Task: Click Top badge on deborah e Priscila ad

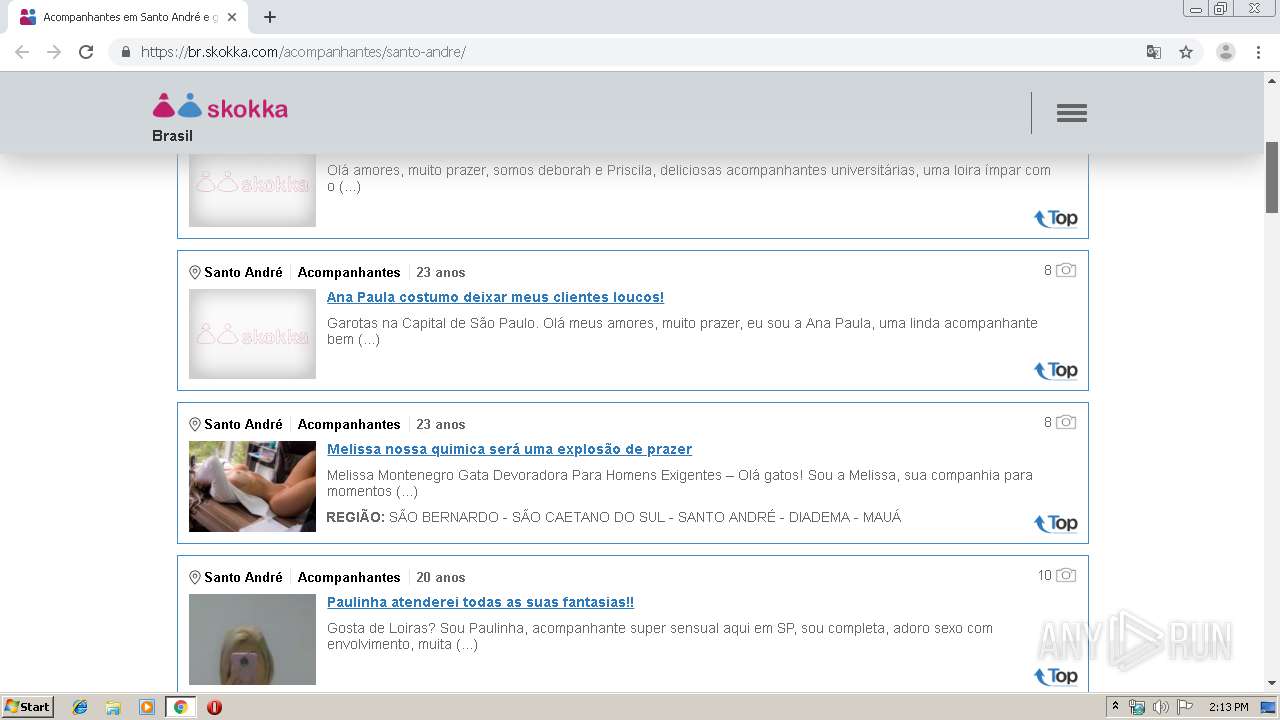Action: click(x=1056, y=219)
